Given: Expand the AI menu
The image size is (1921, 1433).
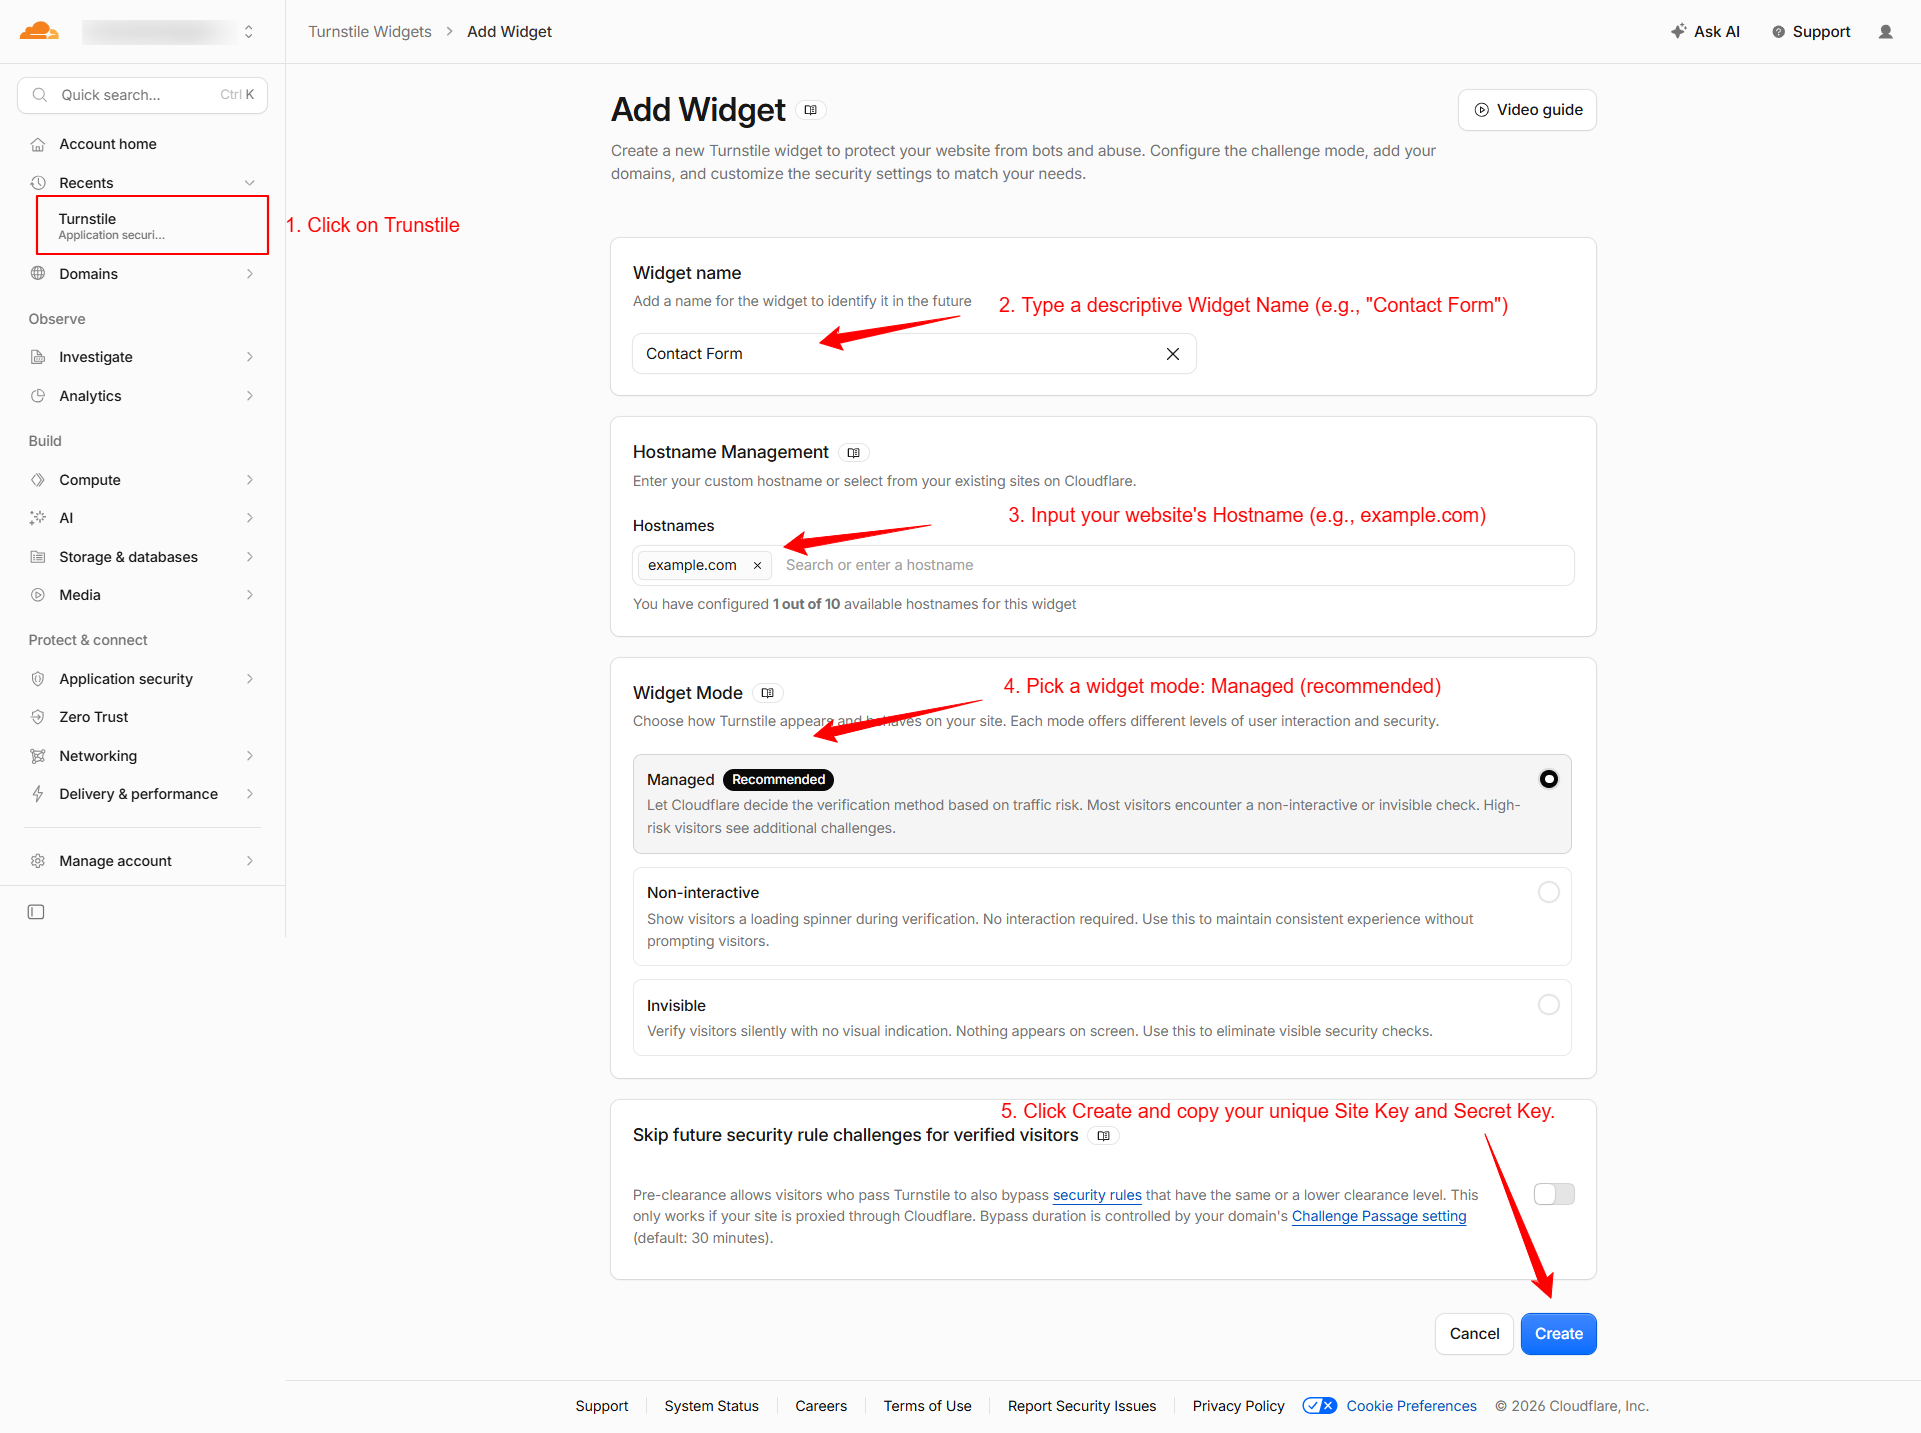Looking at the screenshot, I should click(142, 518).
